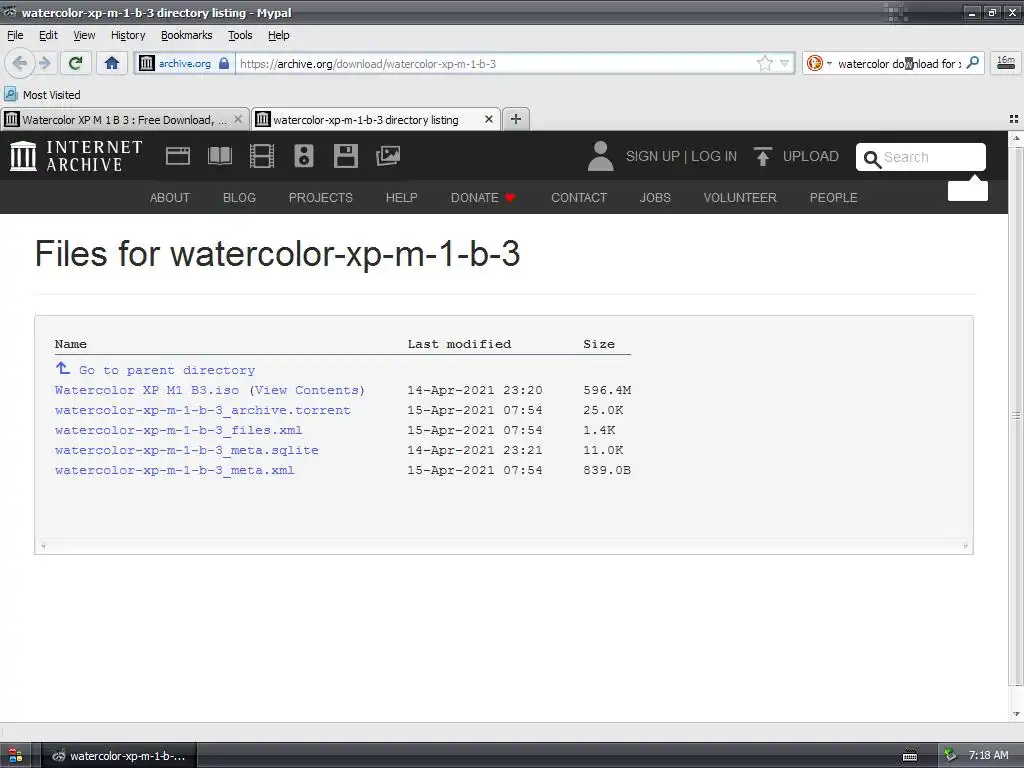
Task: Click the Start button on the taskbar
Action: pos(15,756)
